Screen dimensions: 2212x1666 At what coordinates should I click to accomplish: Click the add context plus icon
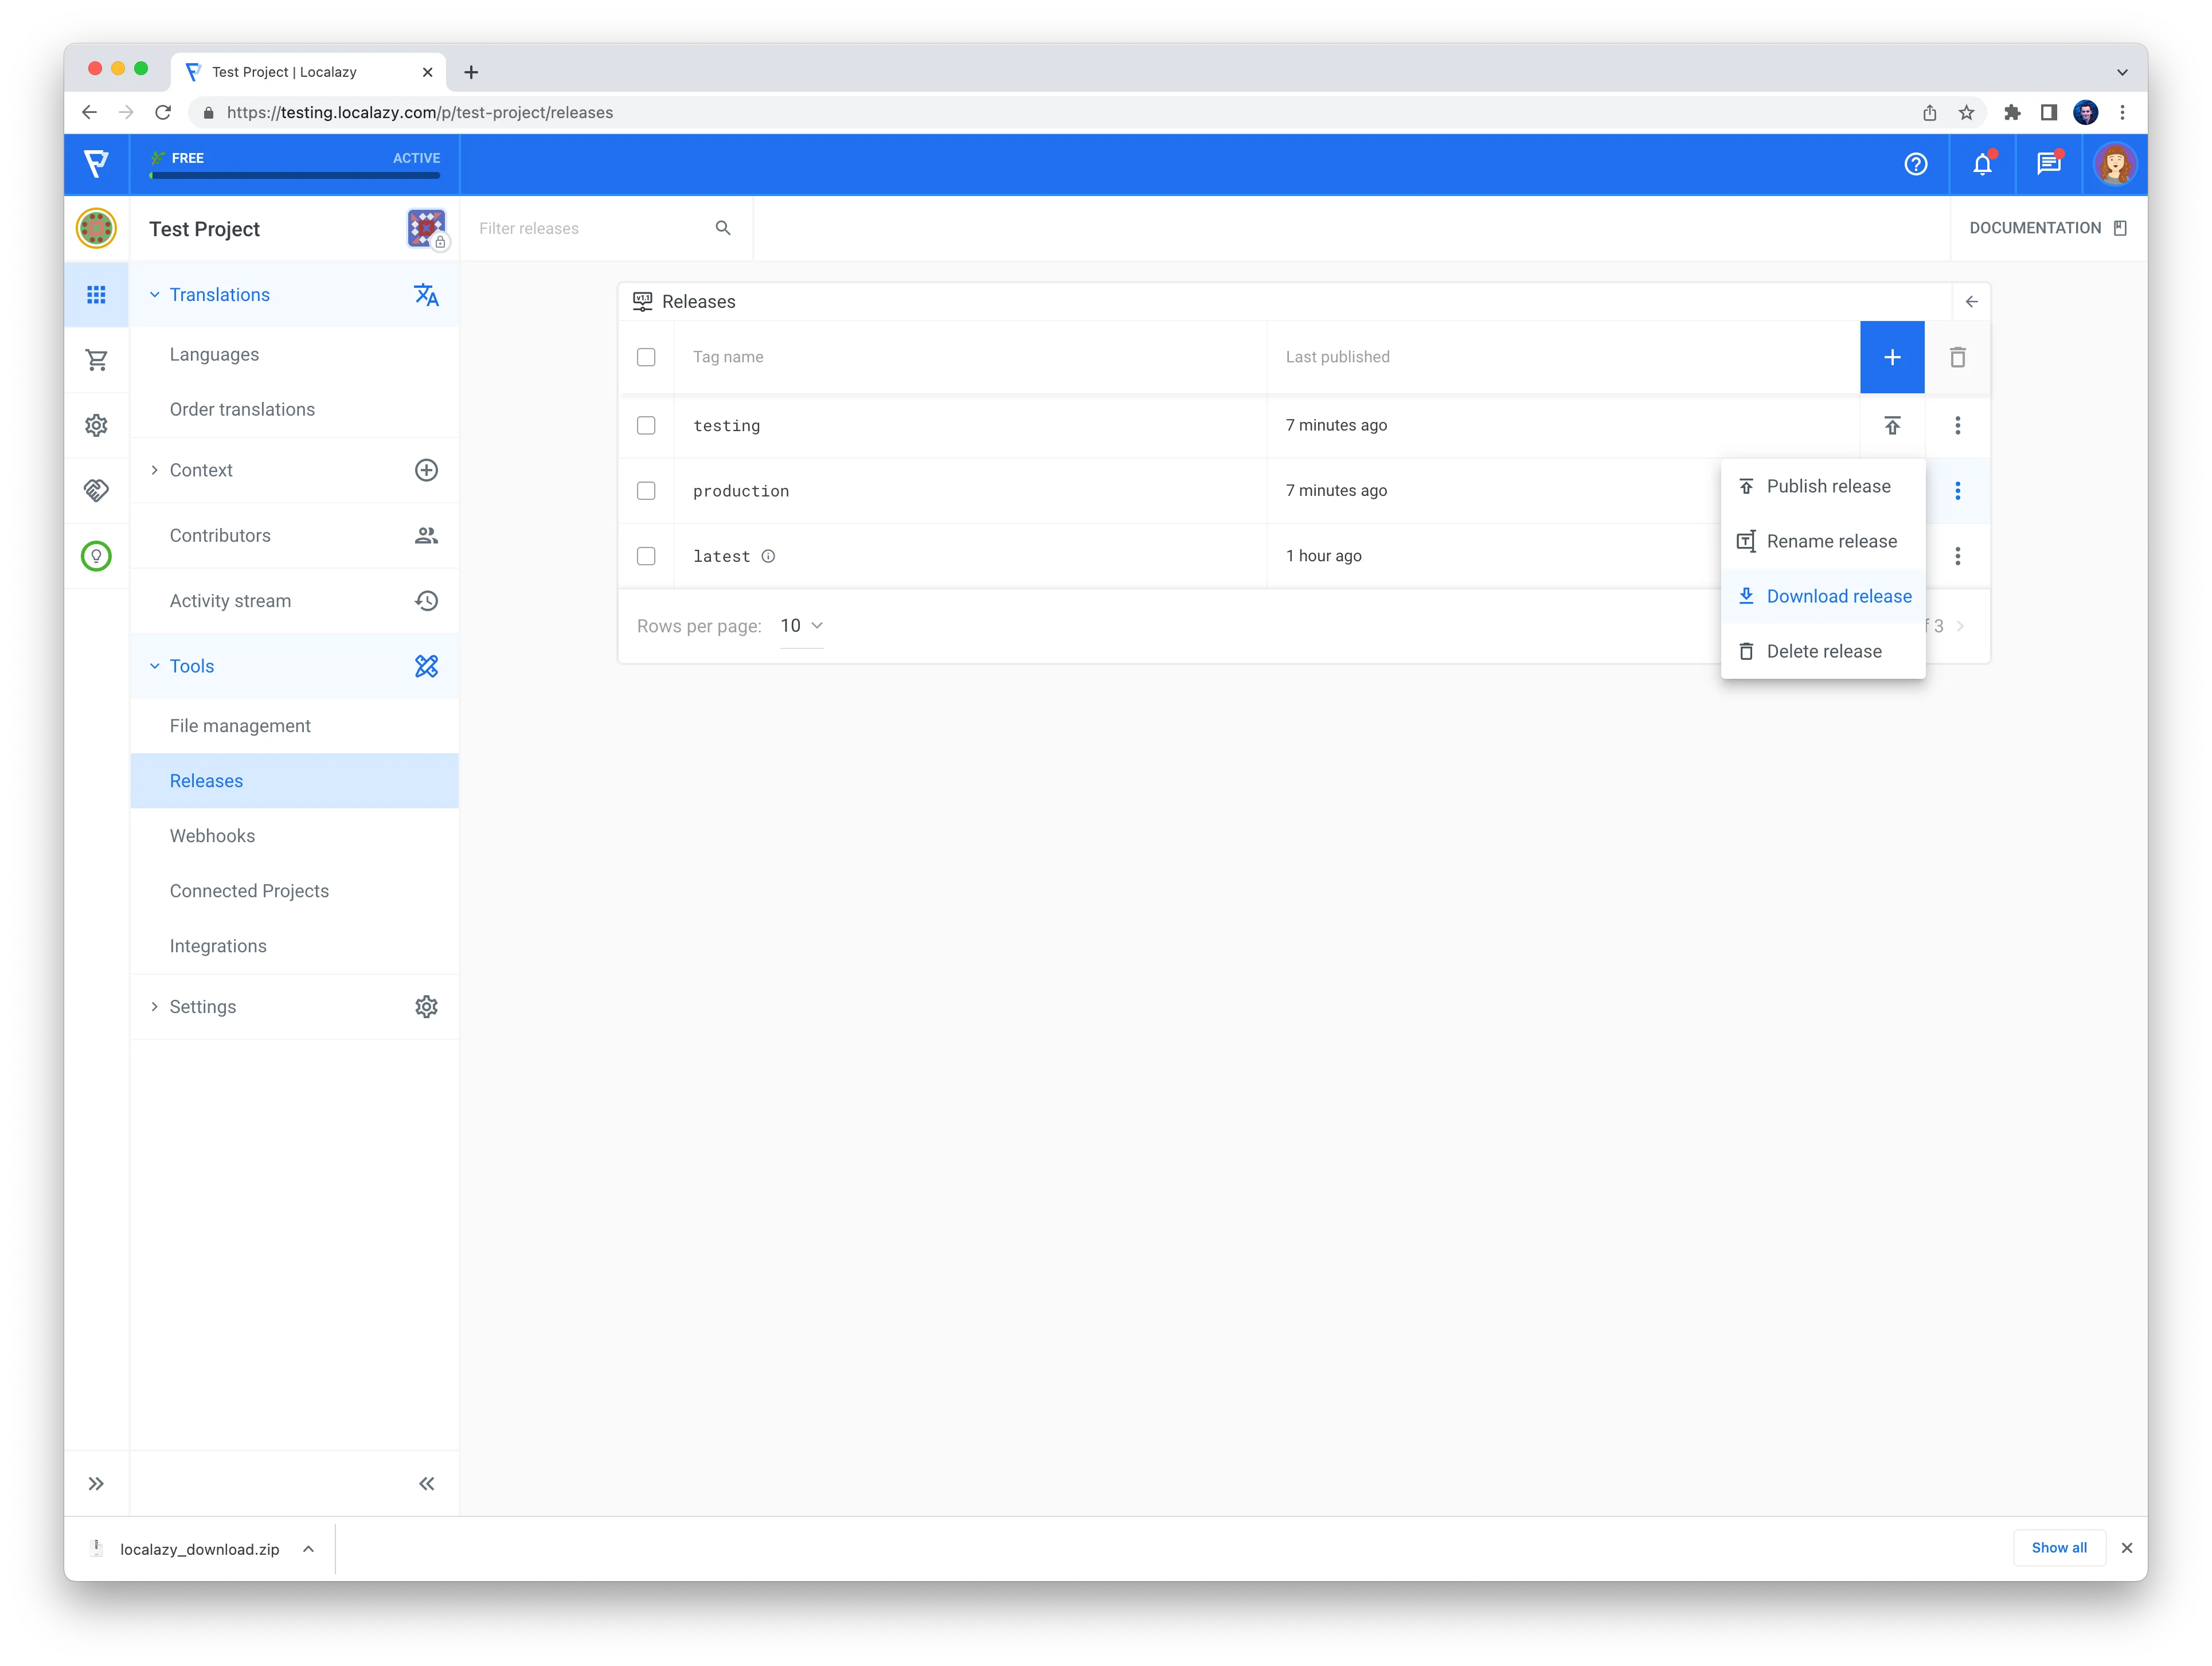pos(426,470)
